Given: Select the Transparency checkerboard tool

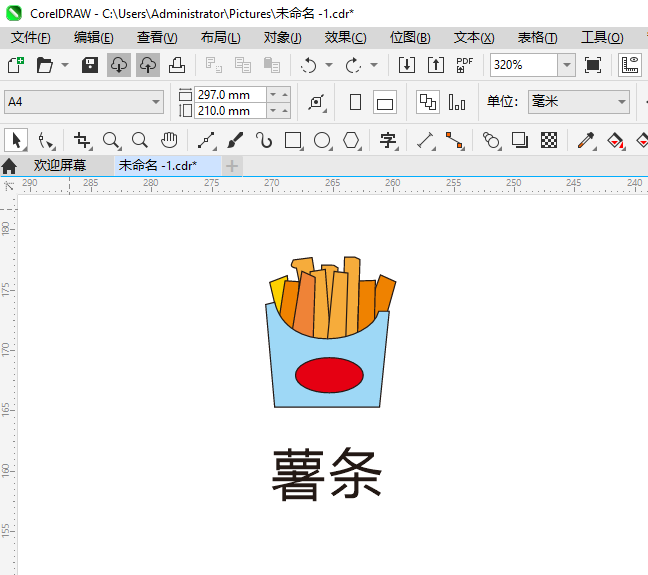Looking at the screenshot, I should tap(549, 141).
